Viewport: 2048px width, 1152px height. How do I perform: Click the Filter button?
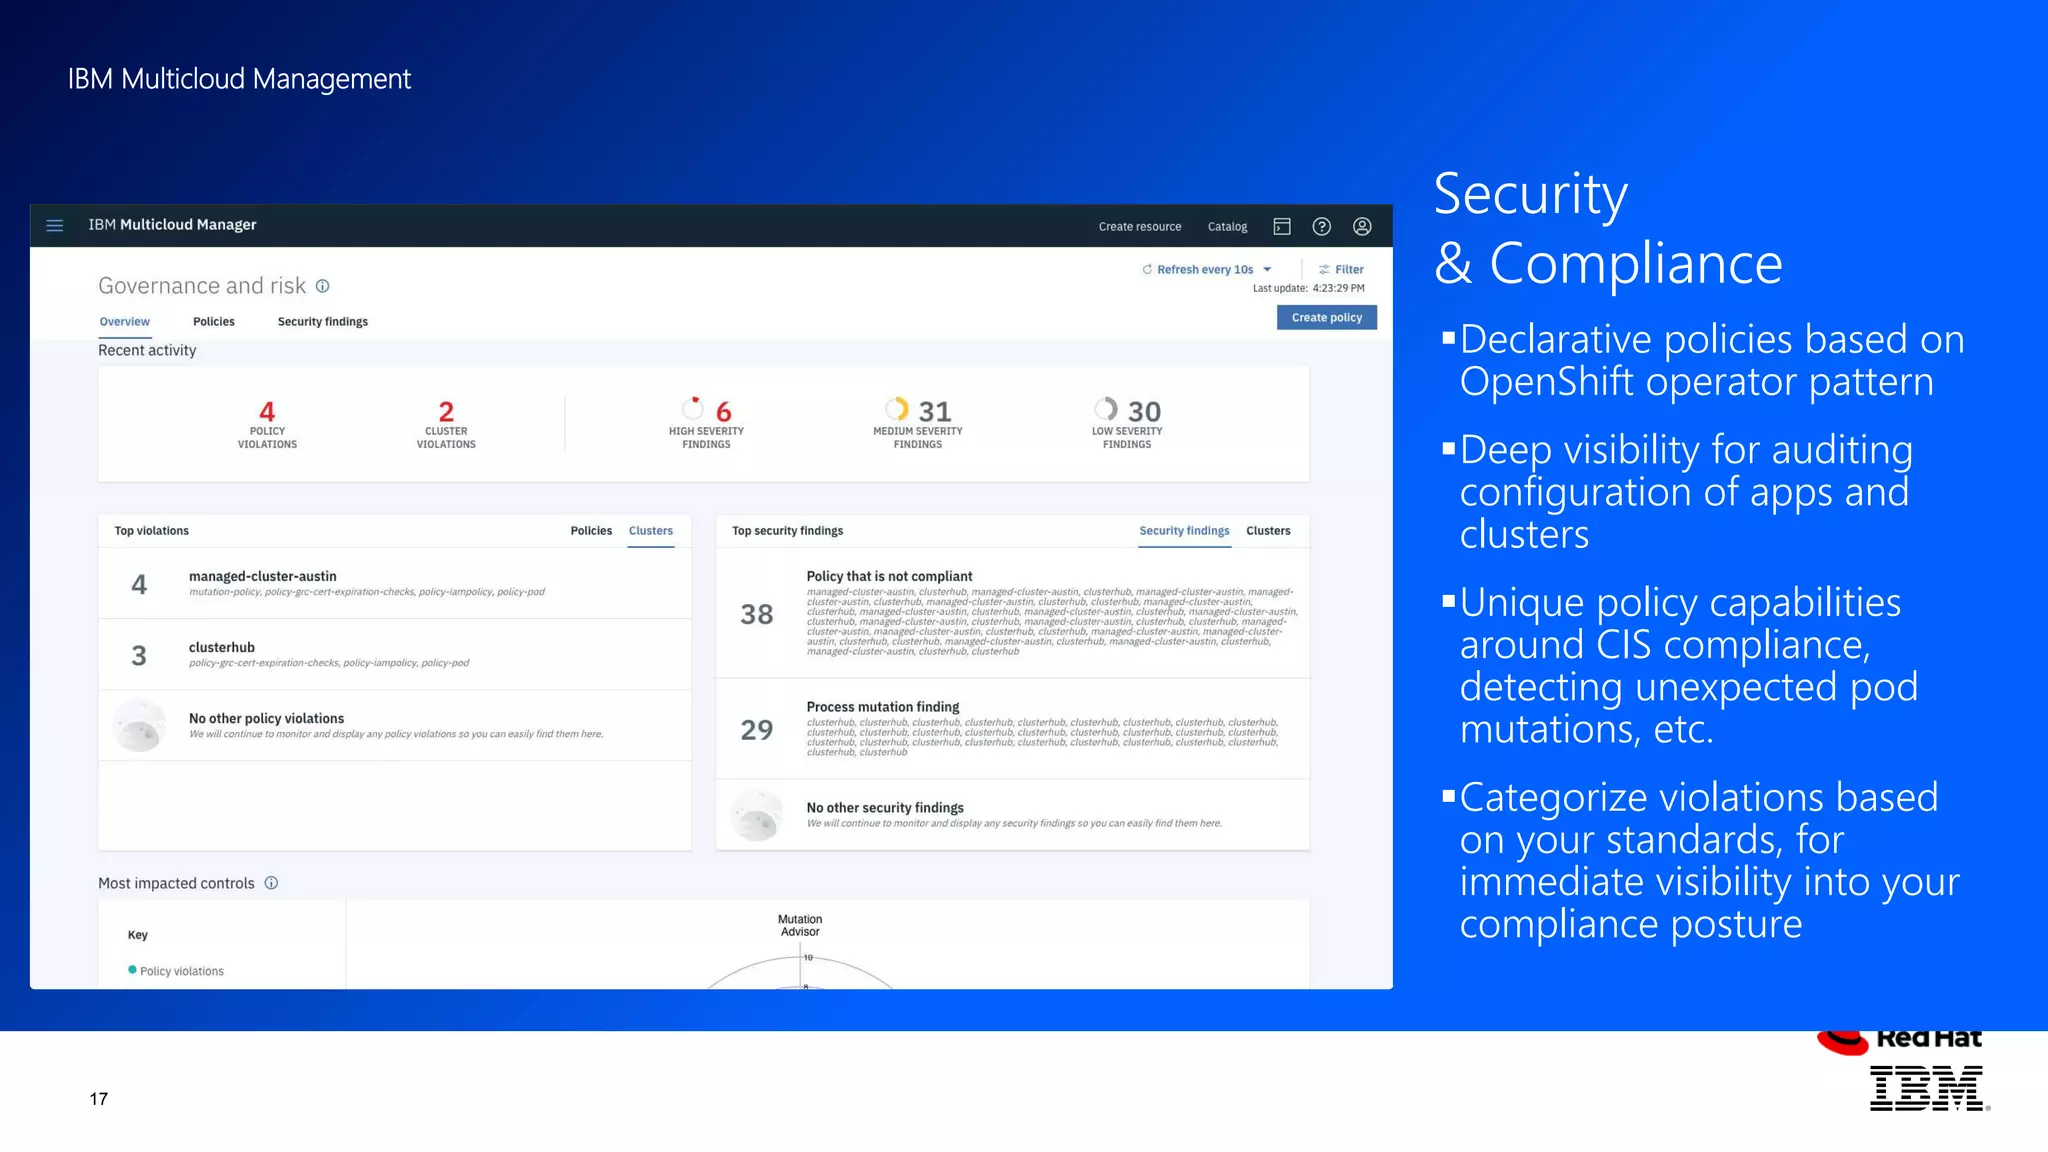click(1341, 269)
